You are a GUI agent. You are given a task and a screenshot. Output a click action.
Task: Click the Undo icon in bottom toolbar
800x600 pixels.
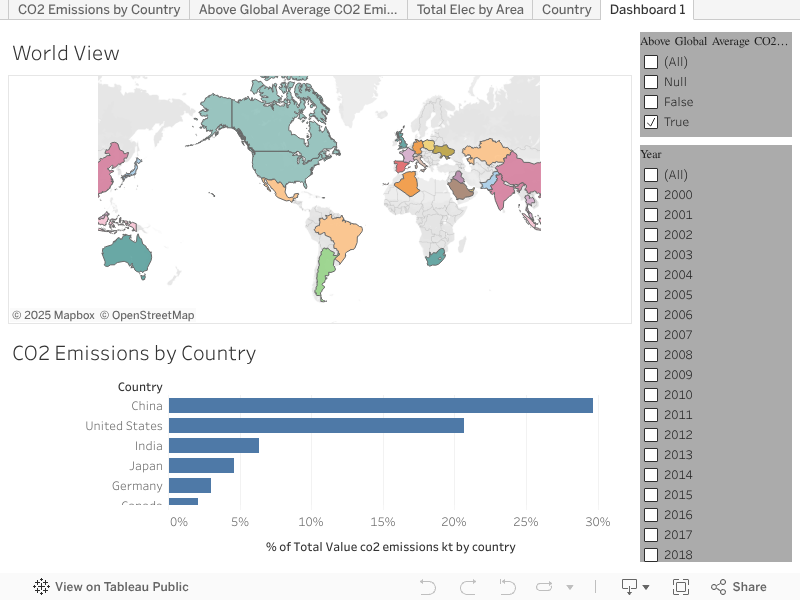428,587
